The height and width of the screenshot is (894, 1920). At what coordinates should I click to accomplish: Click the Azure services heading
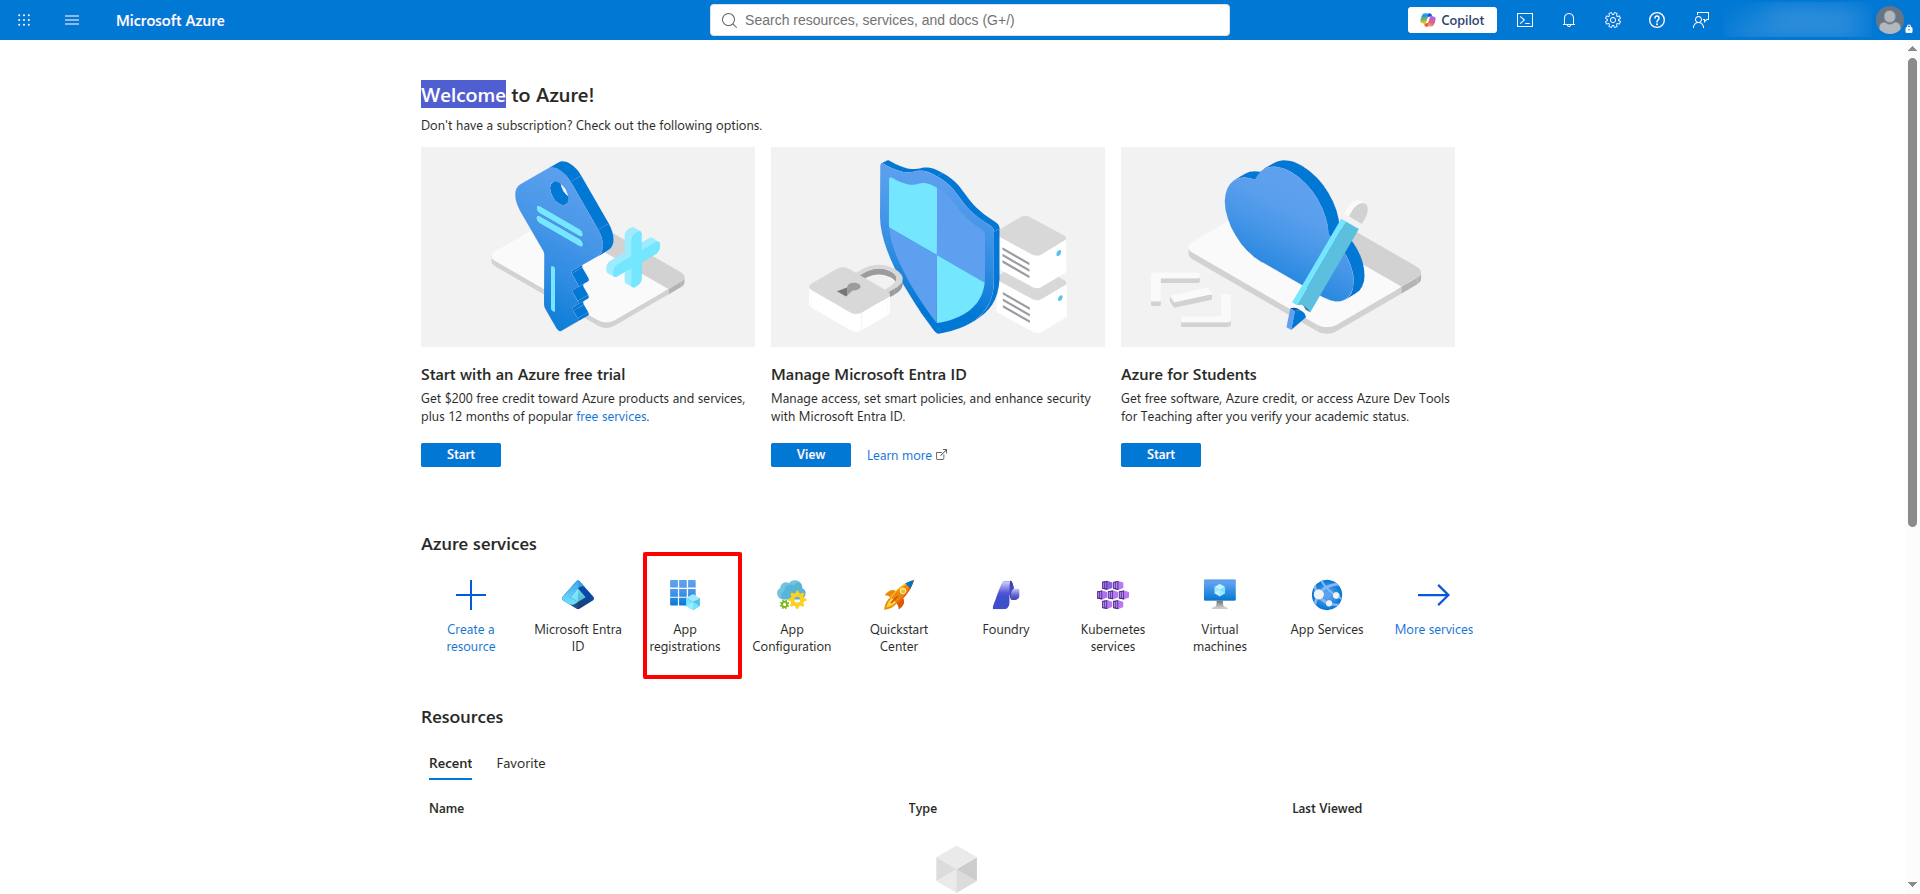[479, 544]
